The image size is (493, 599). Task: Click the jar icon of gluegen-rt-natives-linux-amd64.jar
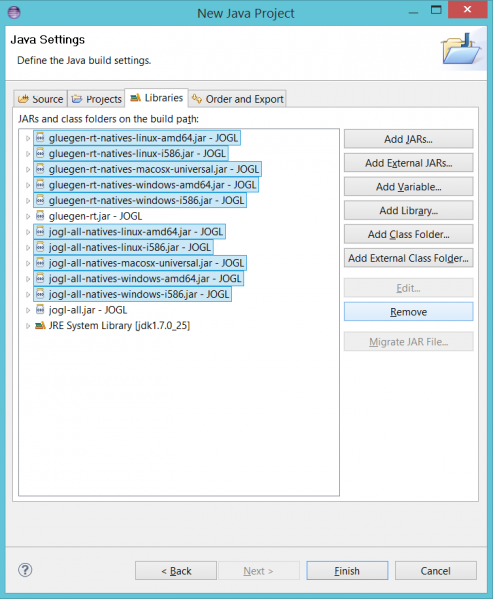pyautogui.click(x=40, y=138)
